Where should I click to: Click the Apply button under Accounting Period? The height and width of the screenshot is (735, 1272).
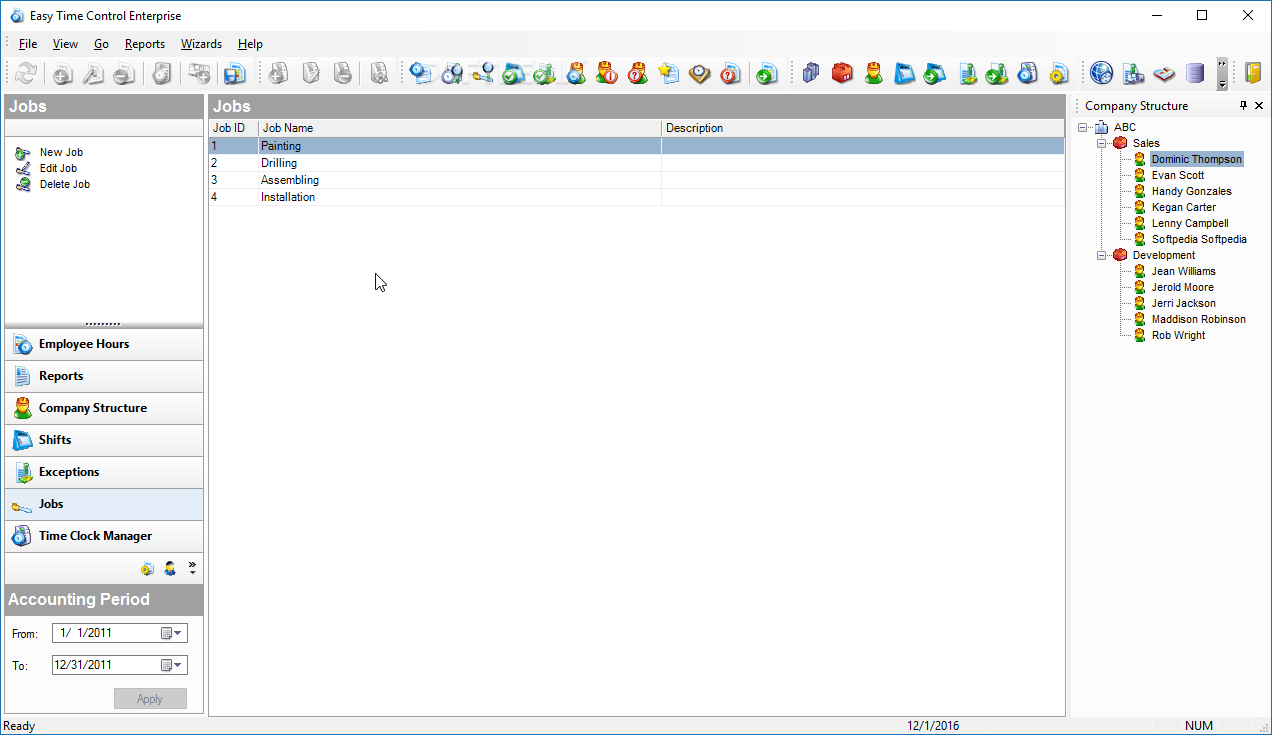(x=150, y=699)
